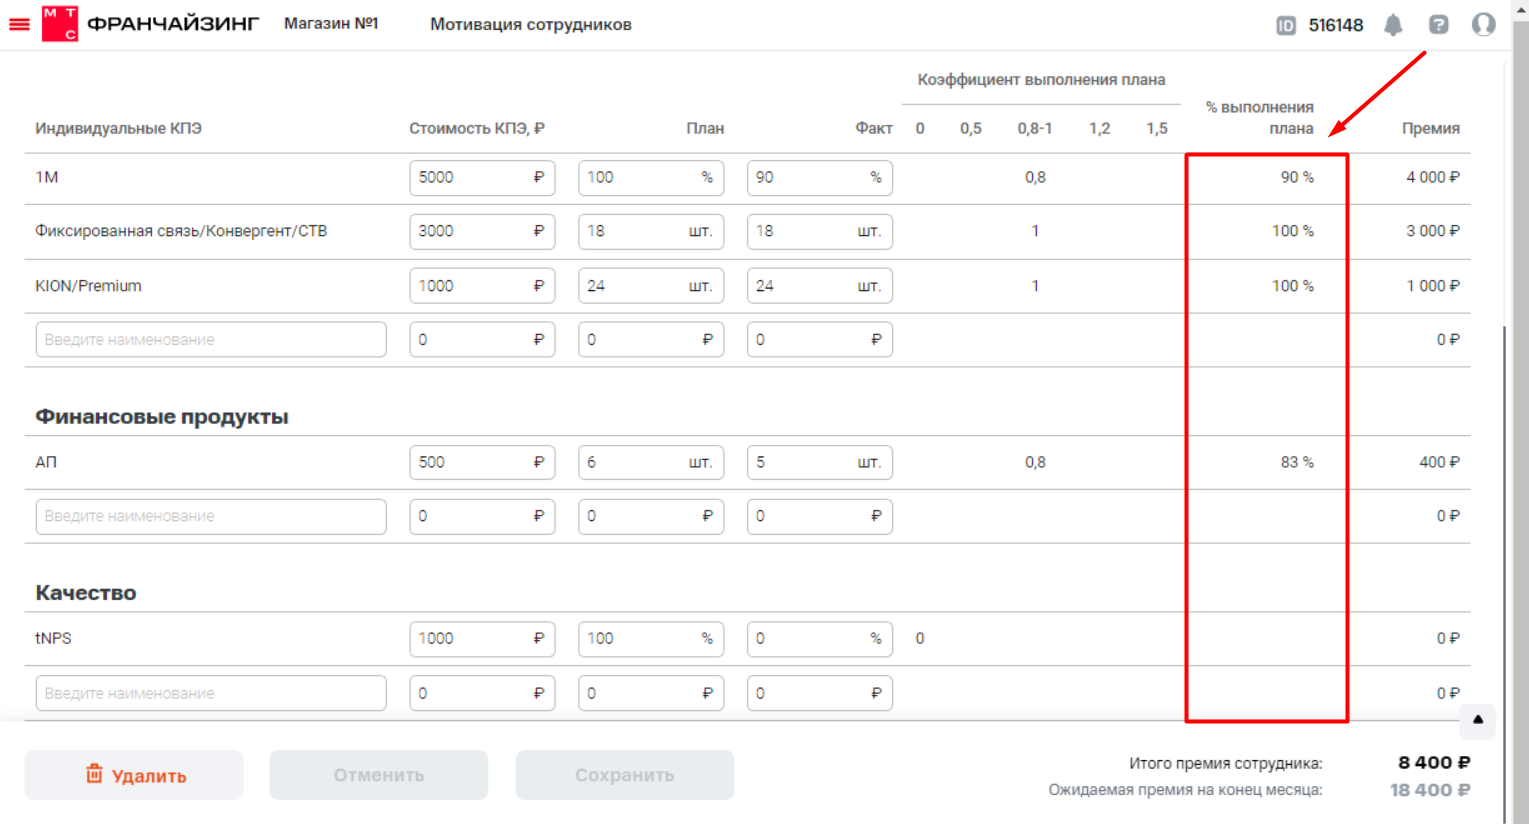The height and width of the screenshot is (824, 1529).
Task: Edit plan field of 1М row
Action: click(x=651, y=177)
